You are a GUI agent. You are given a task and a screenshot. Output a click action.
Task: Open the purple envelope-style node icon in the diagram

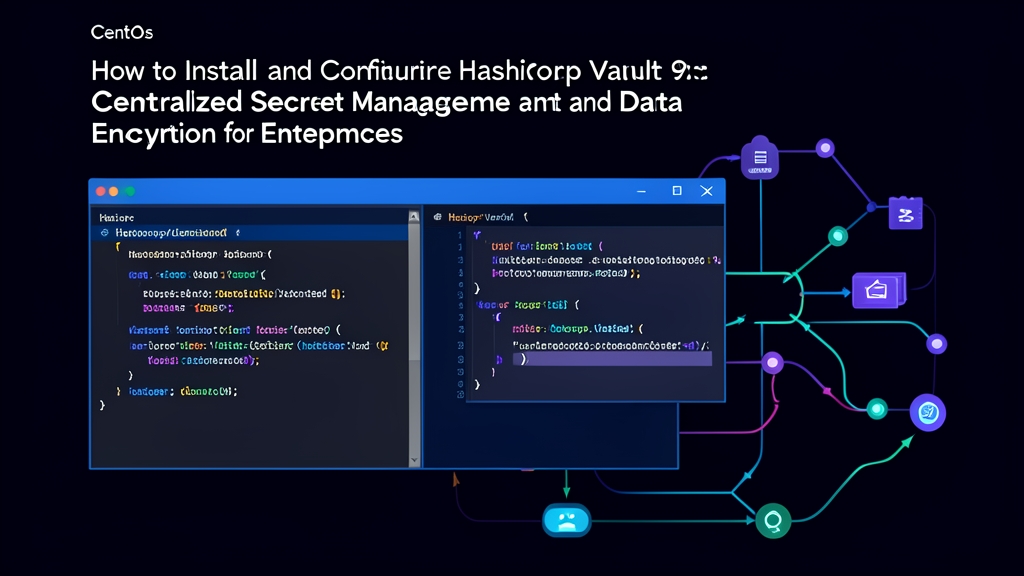coord(878,290)
